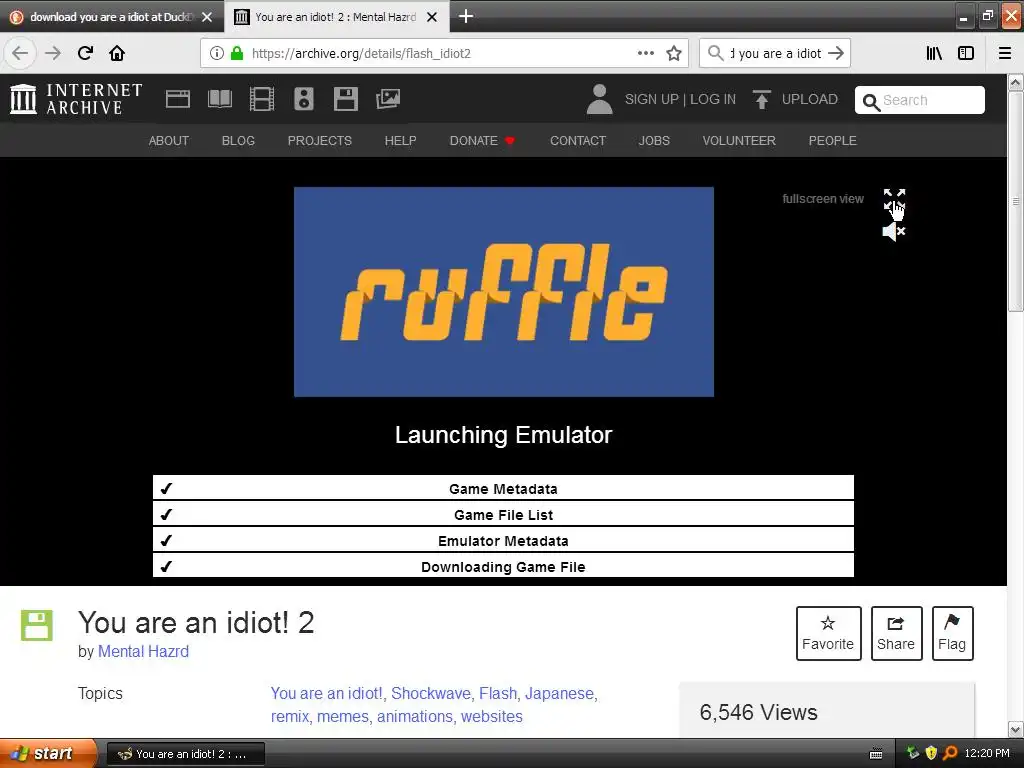Open the PEOPLE menu item
1024x768 pixels.
[x=833, y=140]
